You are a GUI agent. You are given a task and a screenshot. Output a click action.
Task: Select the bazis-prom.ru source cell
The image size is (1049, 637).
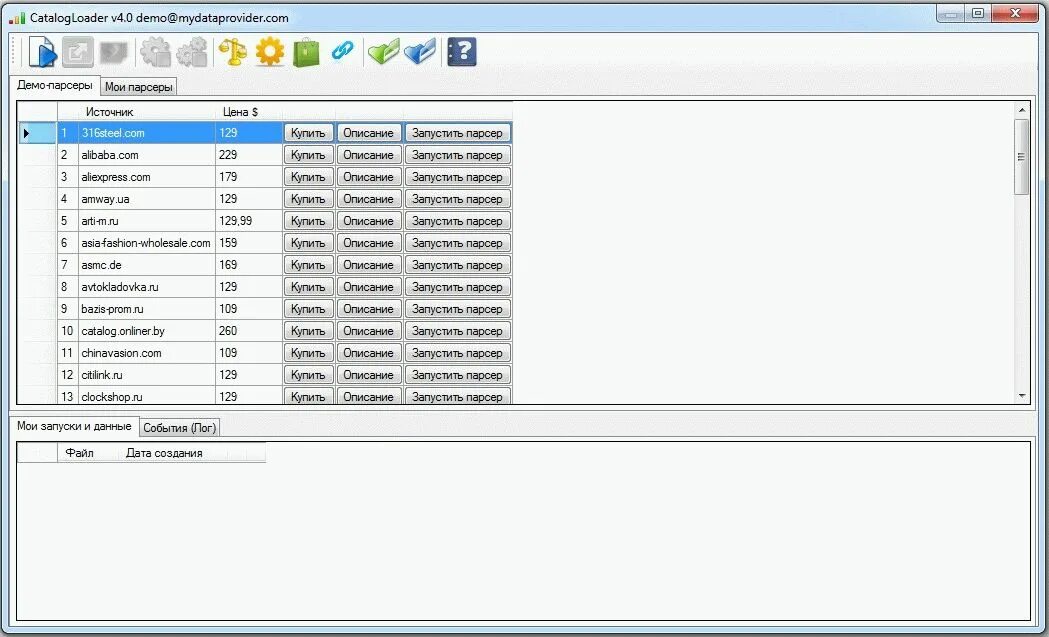147,309
